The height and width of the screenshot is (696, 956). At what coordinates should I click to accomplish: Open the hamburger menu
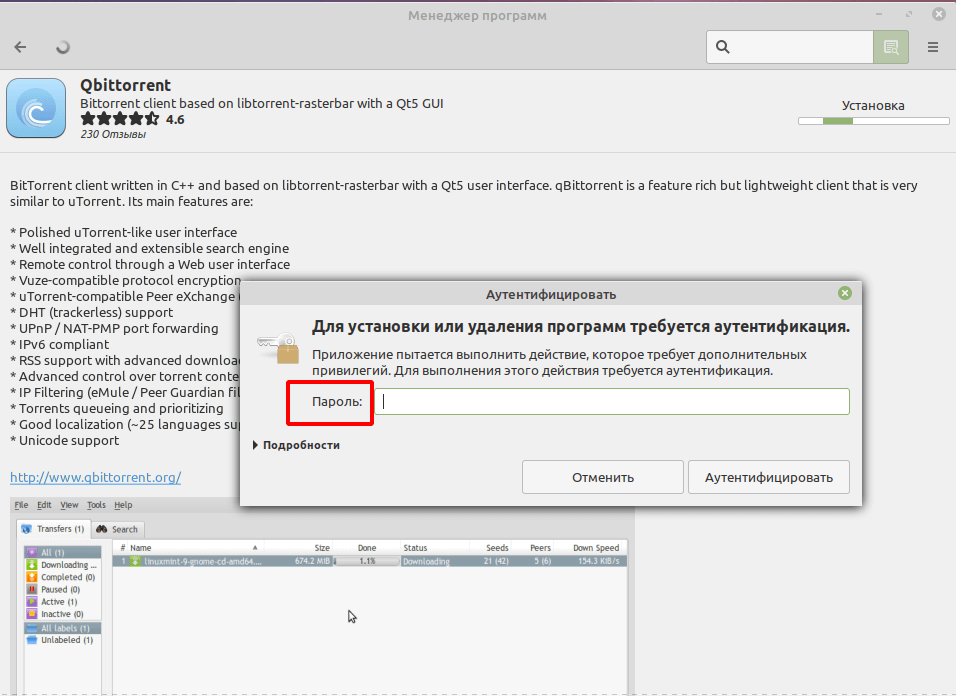click(933, 47)
